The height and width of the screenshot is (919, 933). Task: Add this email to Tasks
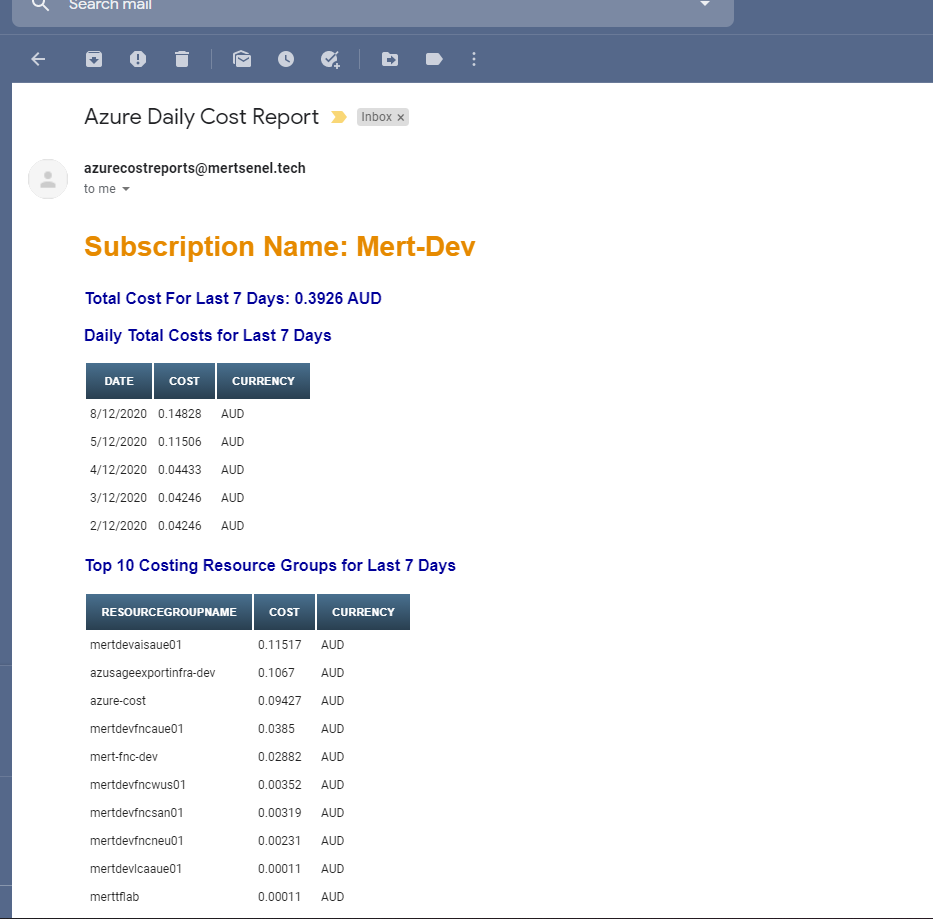coord(330,60)
